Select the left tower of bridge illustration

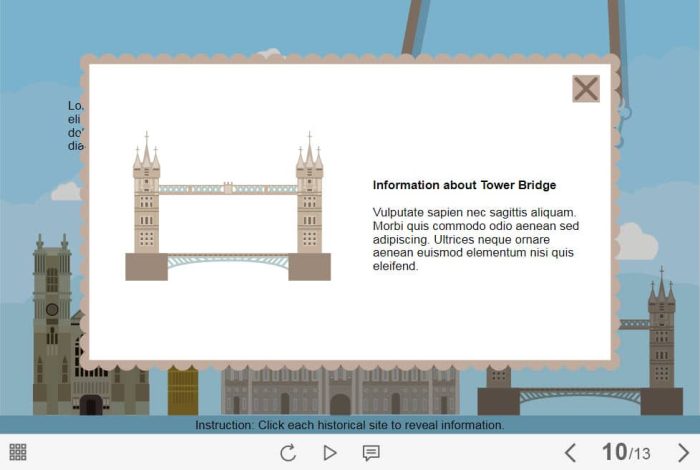(146, 205)
